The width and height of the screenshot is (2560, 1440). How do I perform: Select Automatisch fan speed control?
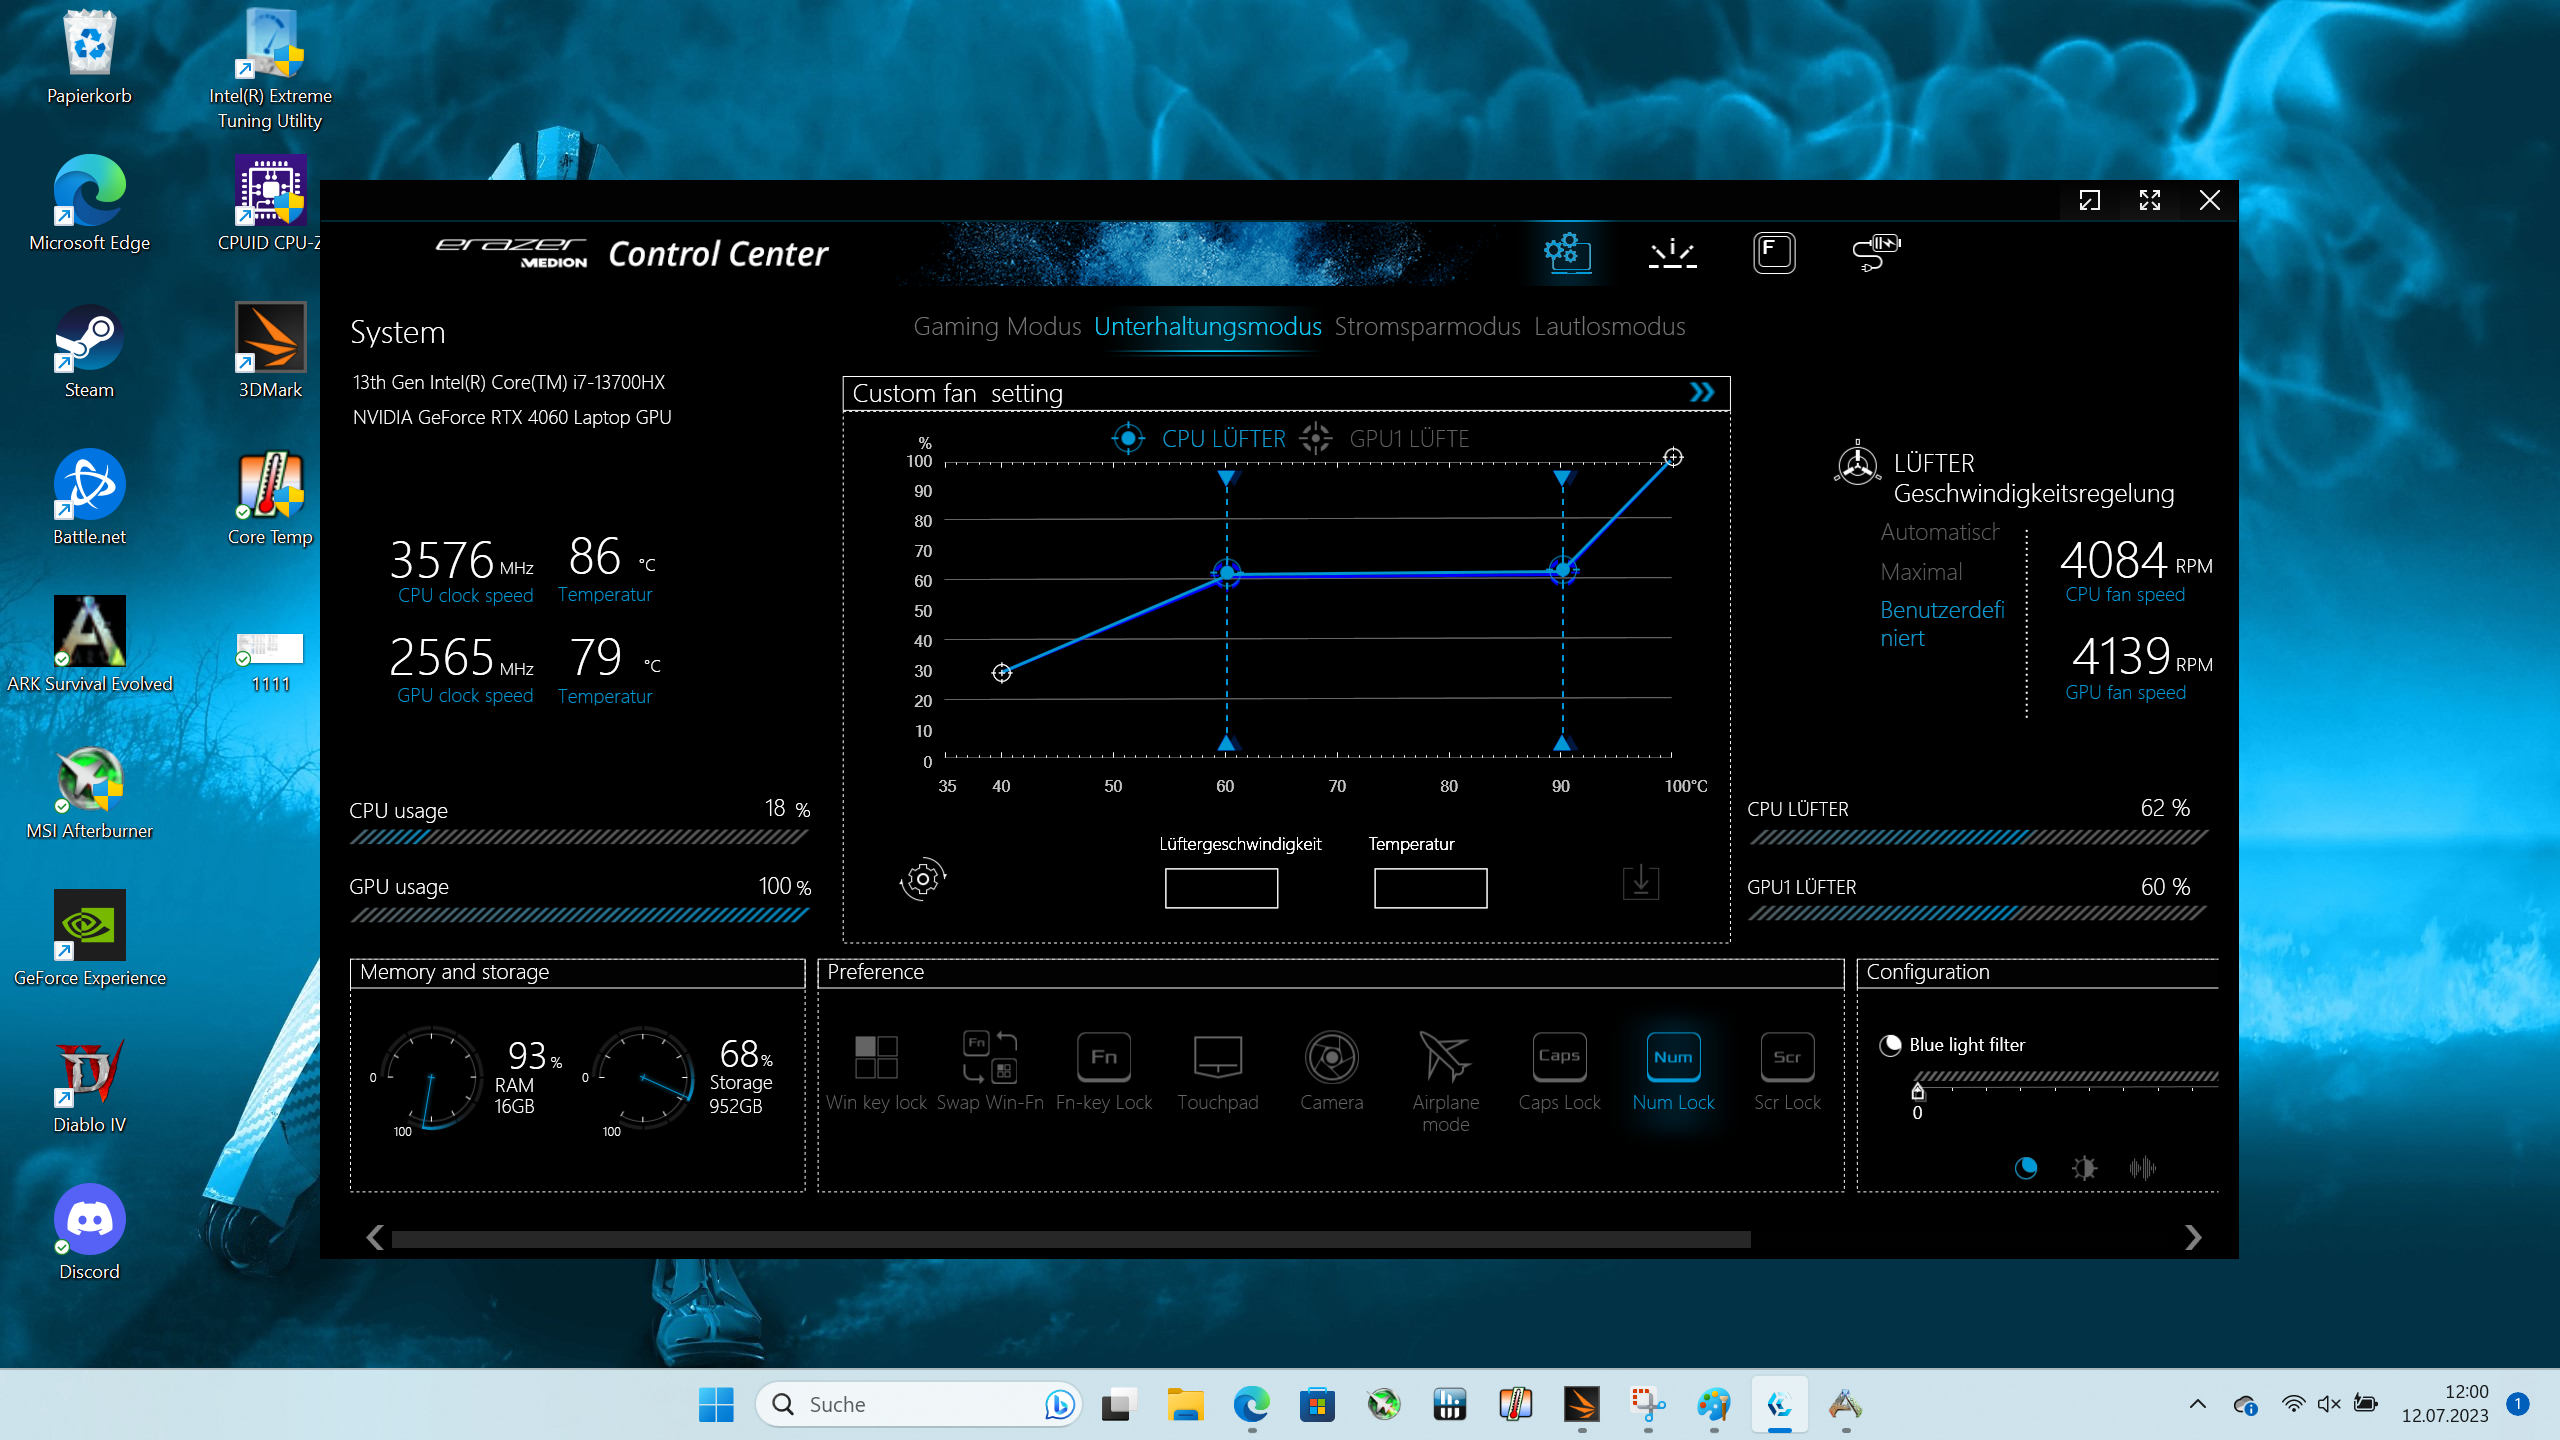(1940, 532)
